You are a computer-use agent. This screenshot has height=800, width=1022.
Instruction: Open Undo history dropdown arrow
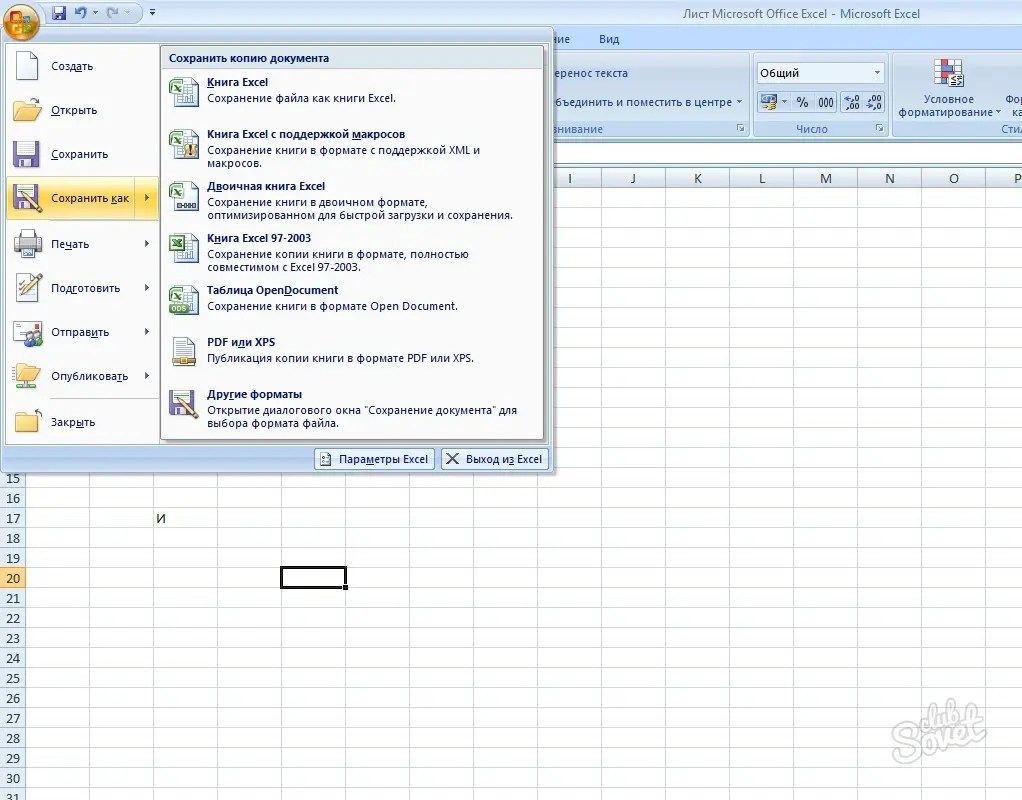pyautogui.click(x=95, y=12)
